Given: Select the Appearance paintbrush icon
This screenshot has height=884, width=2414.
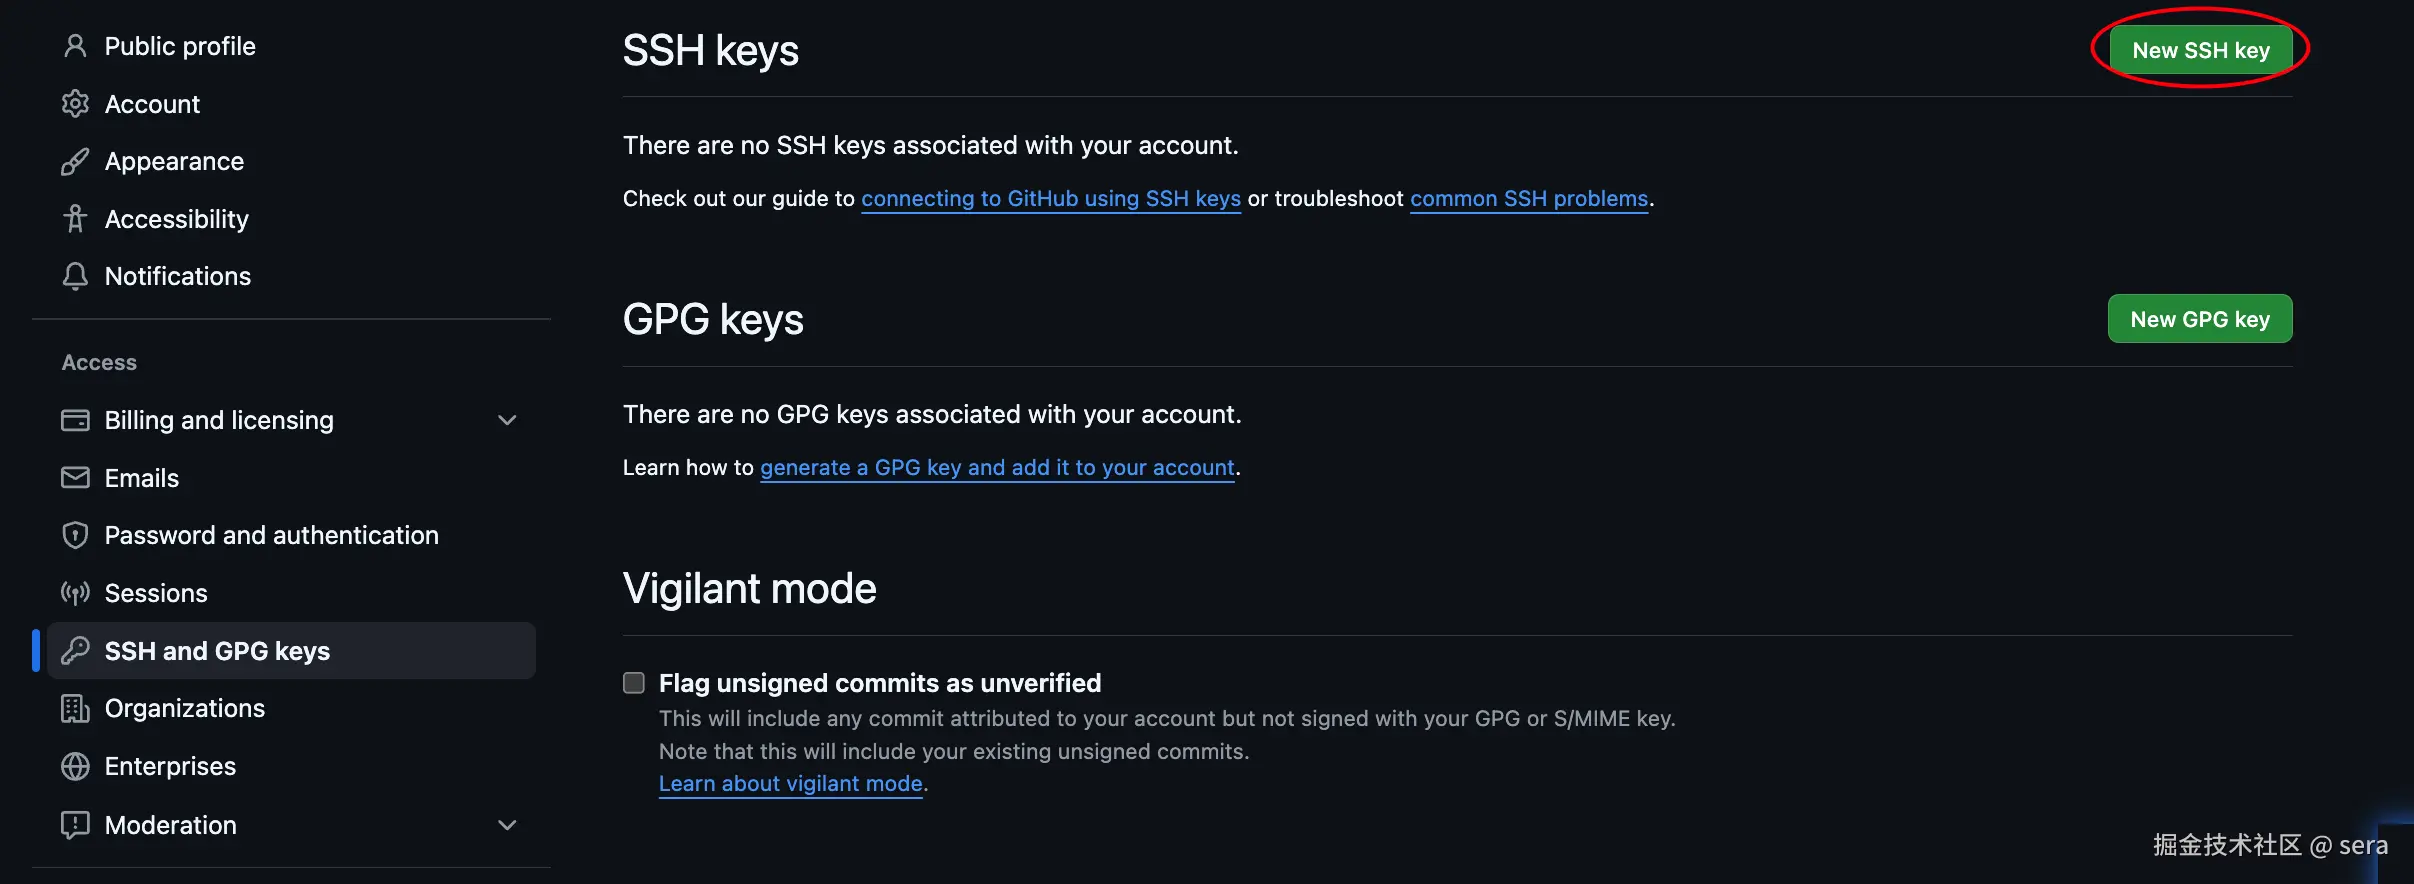Looking at the screenshot, I should (x=75, y=161).
